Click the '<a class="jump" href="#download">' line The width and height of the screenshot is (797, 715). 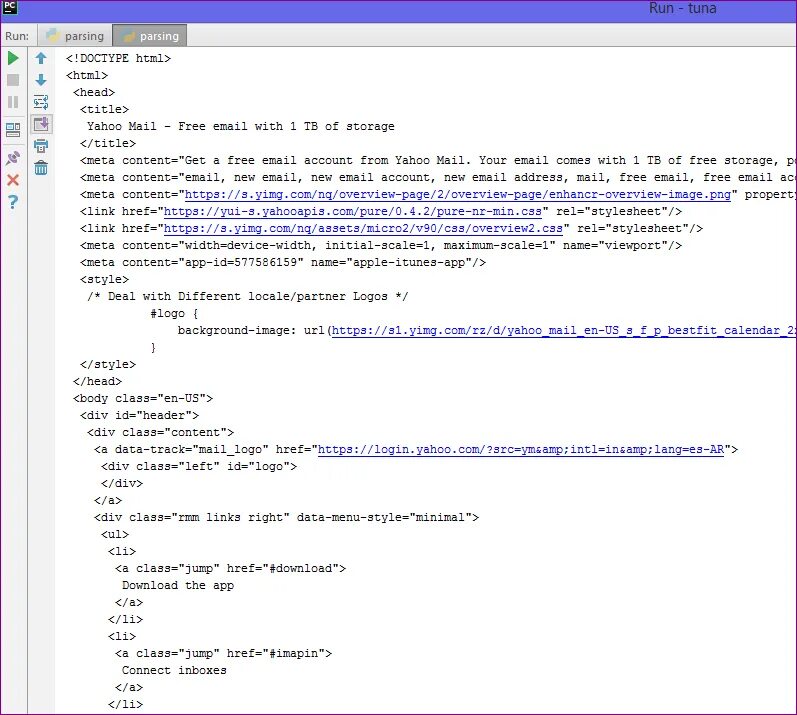click(x=230, y=569)
